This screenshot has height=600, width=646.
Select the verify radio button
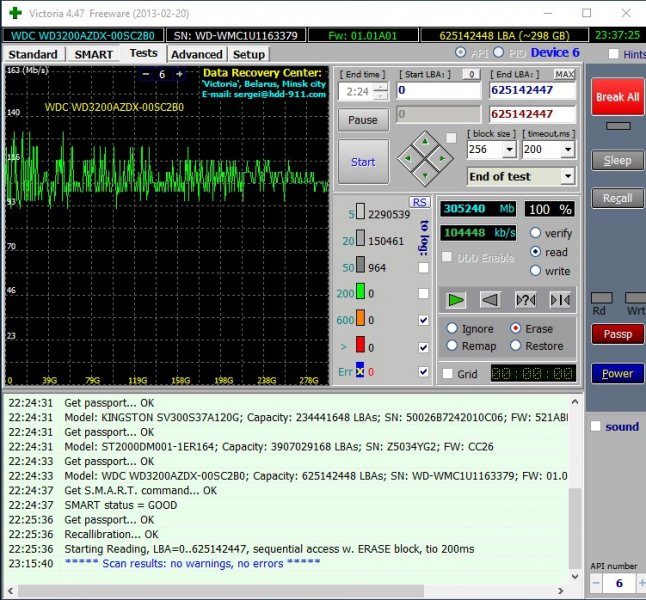(x=536, y=233)
